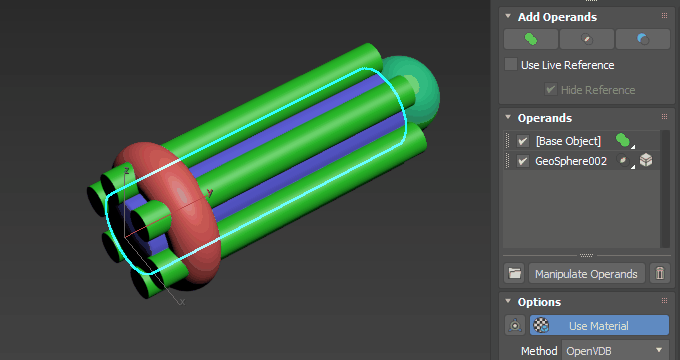Click the operands list scrollbar
Screen dimensions: 680x360
tap(665, 189)
